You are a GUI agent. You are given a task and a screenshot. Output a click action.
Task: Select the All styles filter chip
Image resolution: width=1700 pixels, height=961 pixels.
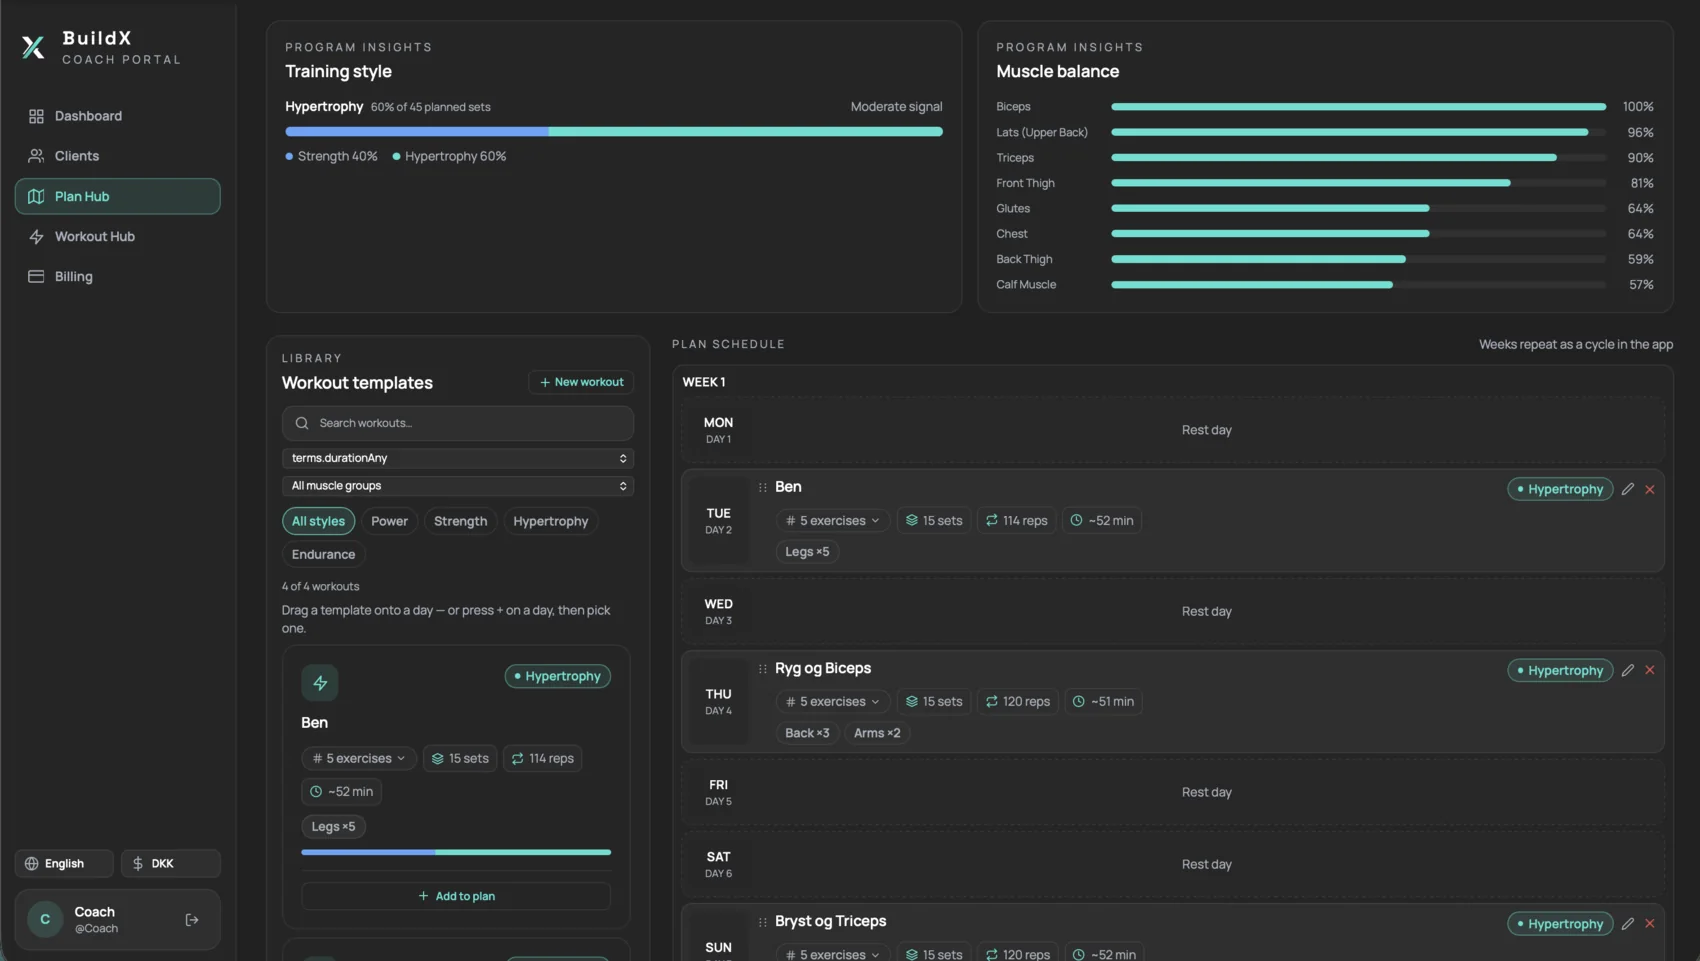tap(318, 521)
